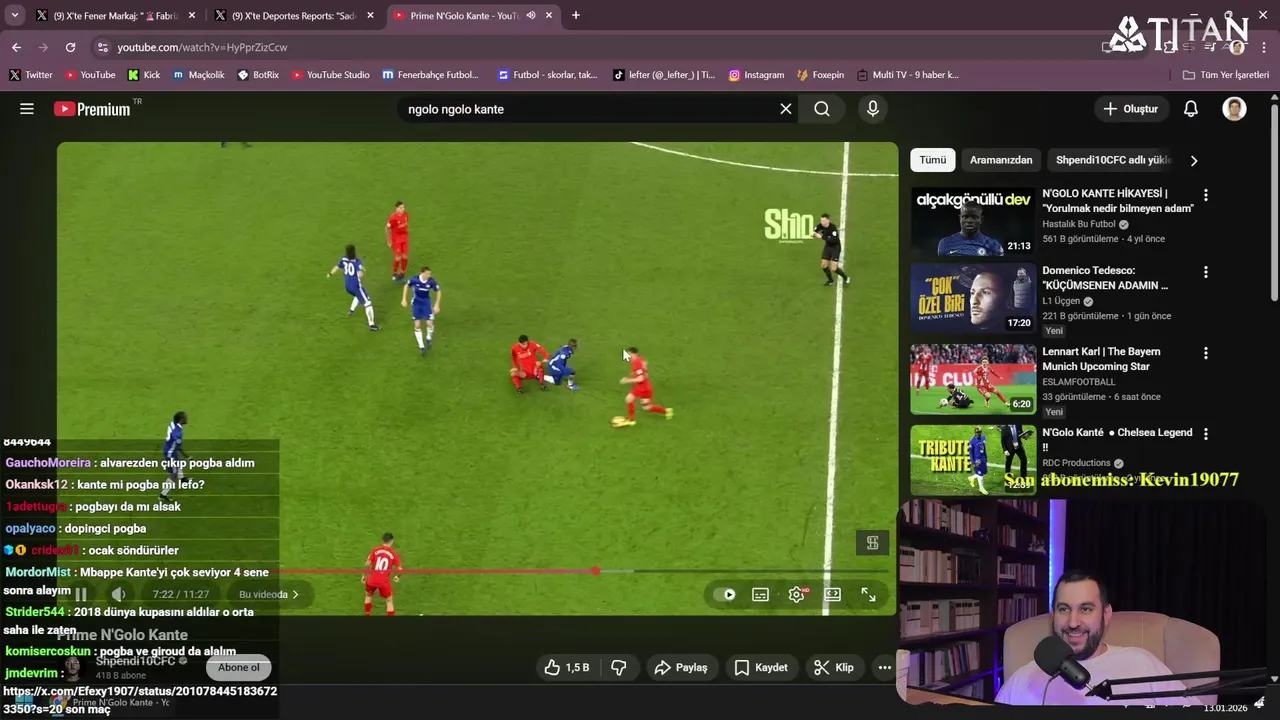Viewport: 1280px width, 720px height.
Task: Dislike the video with thumbs down
Action: (619, 667)
